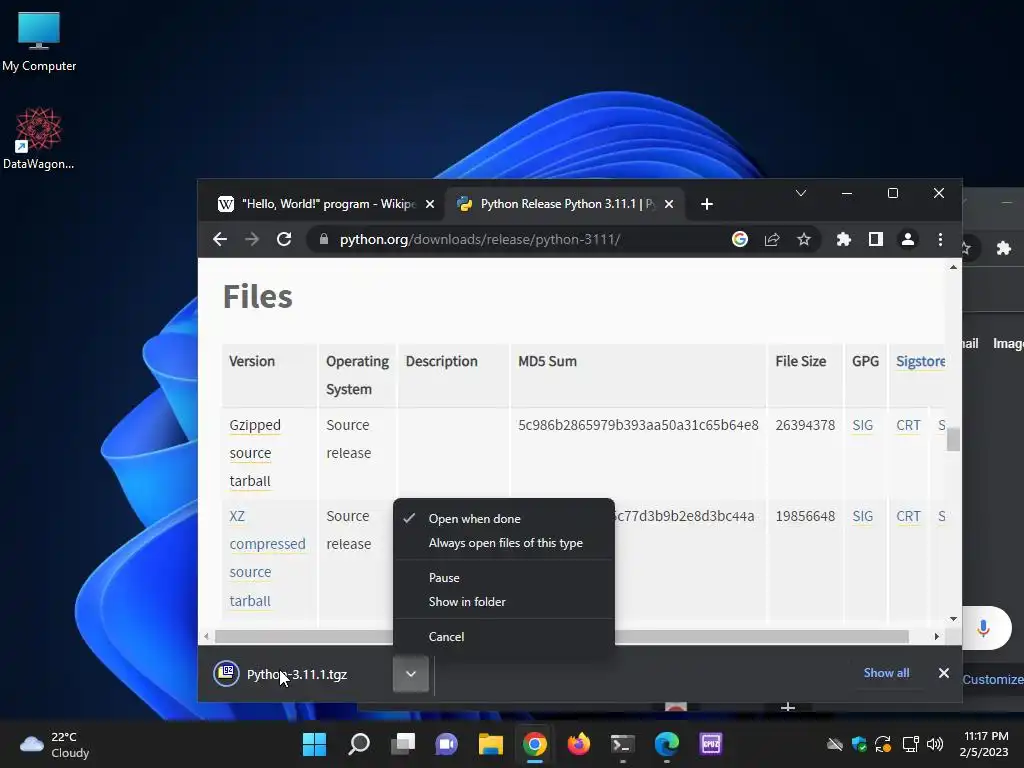The width and height of the screenshot is (1024, 768).
Task: Go back using the Chrome back arrow
Action: (x=220, y=240)
